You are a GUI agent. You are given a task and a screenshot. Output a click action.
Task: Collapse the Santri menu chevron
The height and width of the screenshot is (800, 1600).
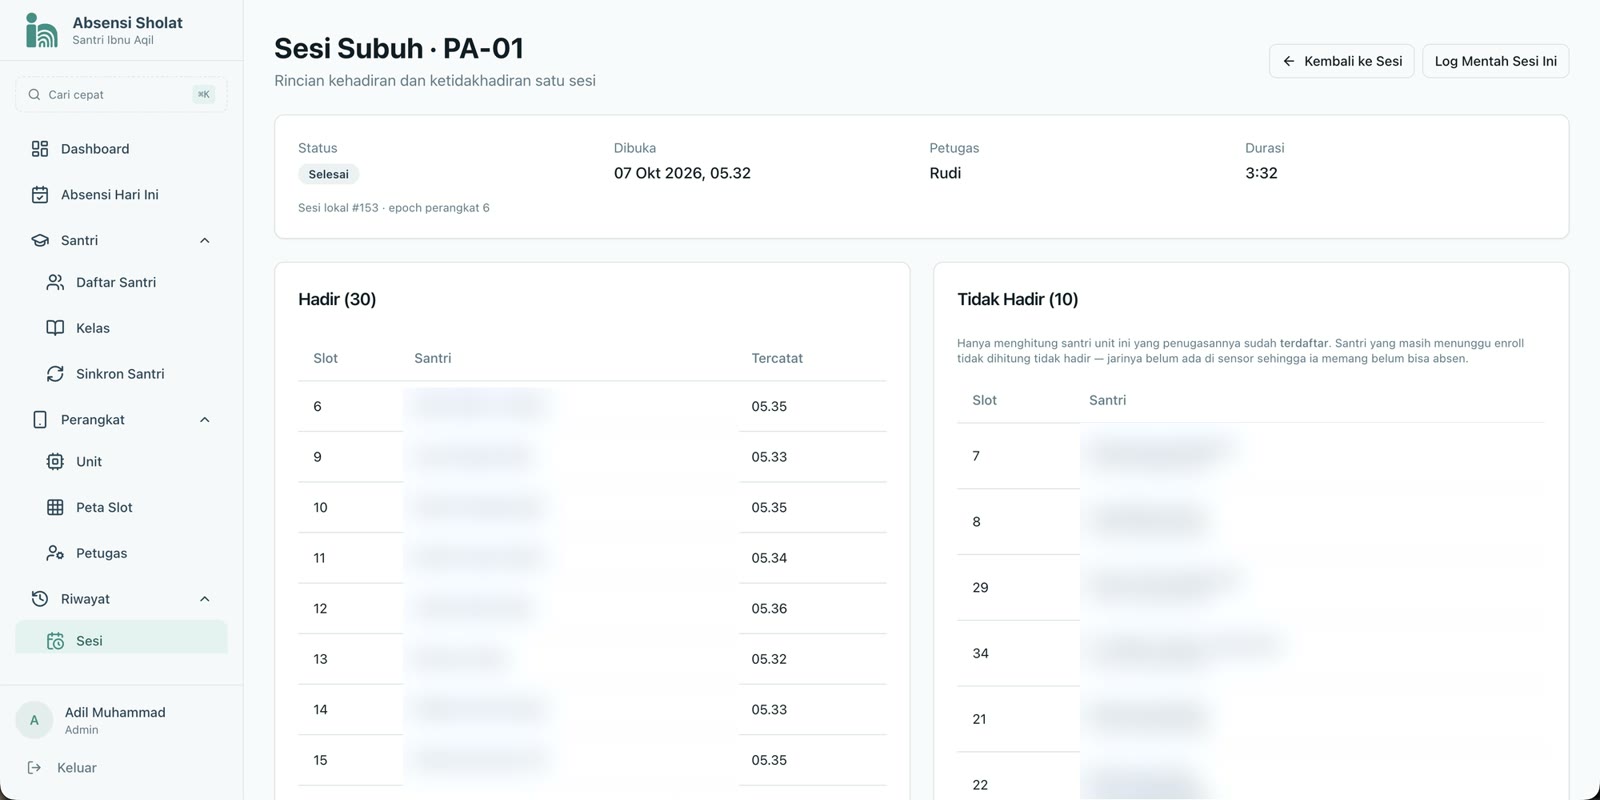(205, 241)
